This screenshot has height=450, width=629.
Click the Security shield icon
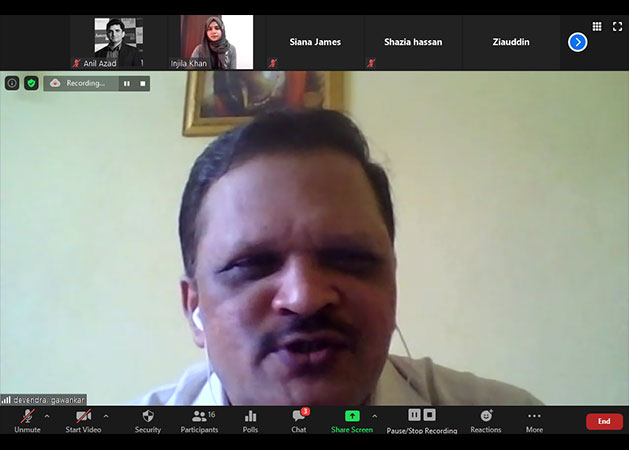click(148, 416)
